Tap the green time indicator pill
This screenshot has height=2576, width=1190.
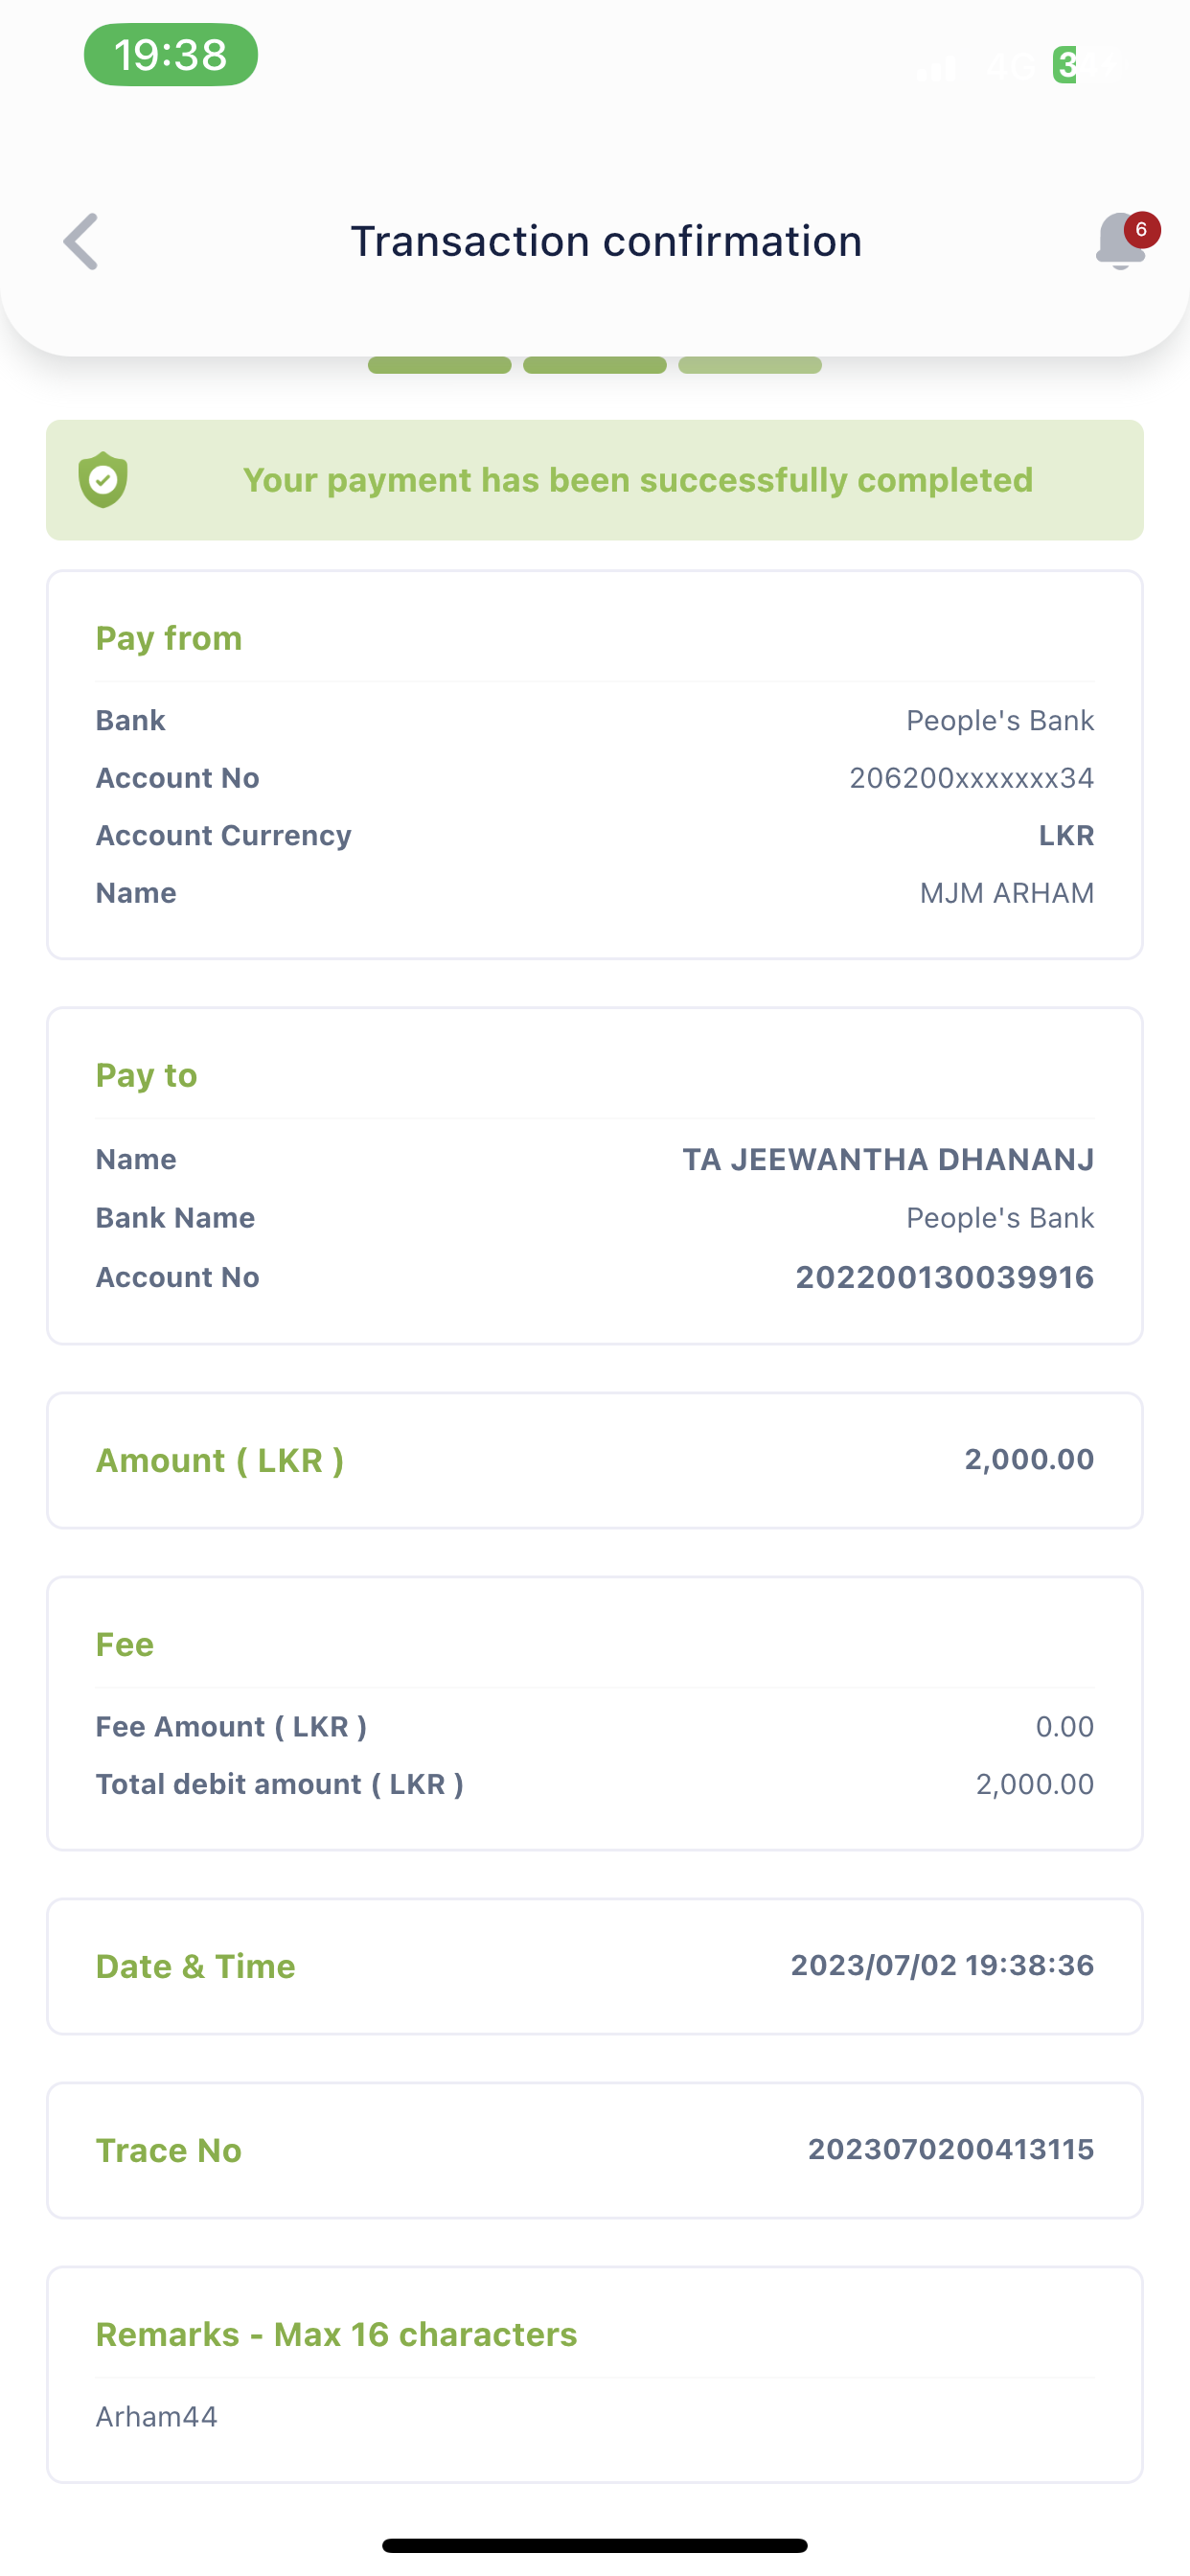171,55
